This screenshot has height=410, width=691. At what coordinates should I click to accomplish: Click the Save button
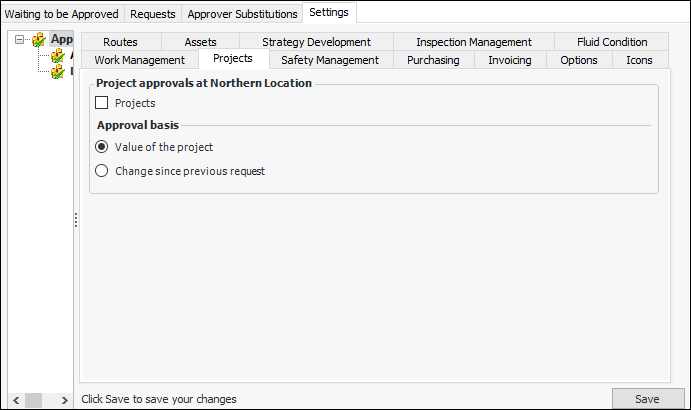647,399
